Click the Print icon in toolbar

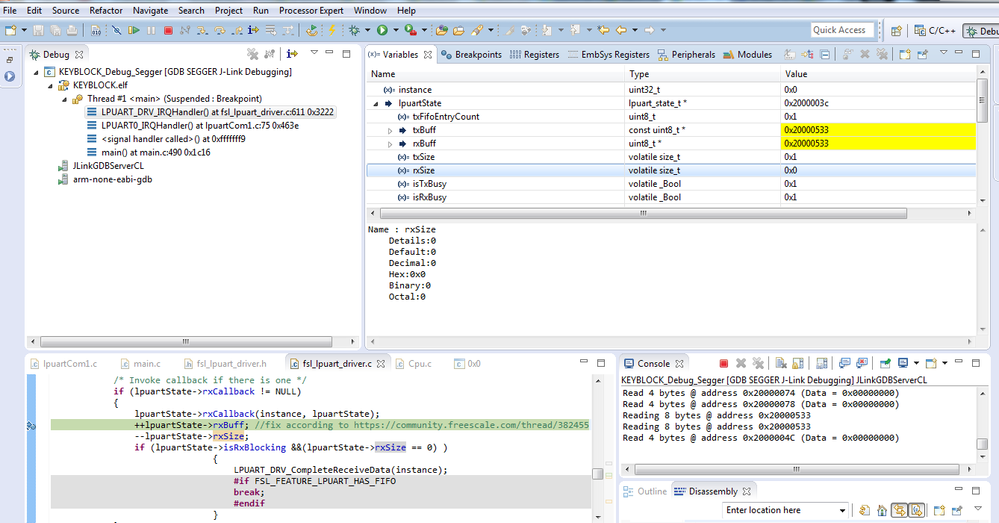[x=72, y=30]
